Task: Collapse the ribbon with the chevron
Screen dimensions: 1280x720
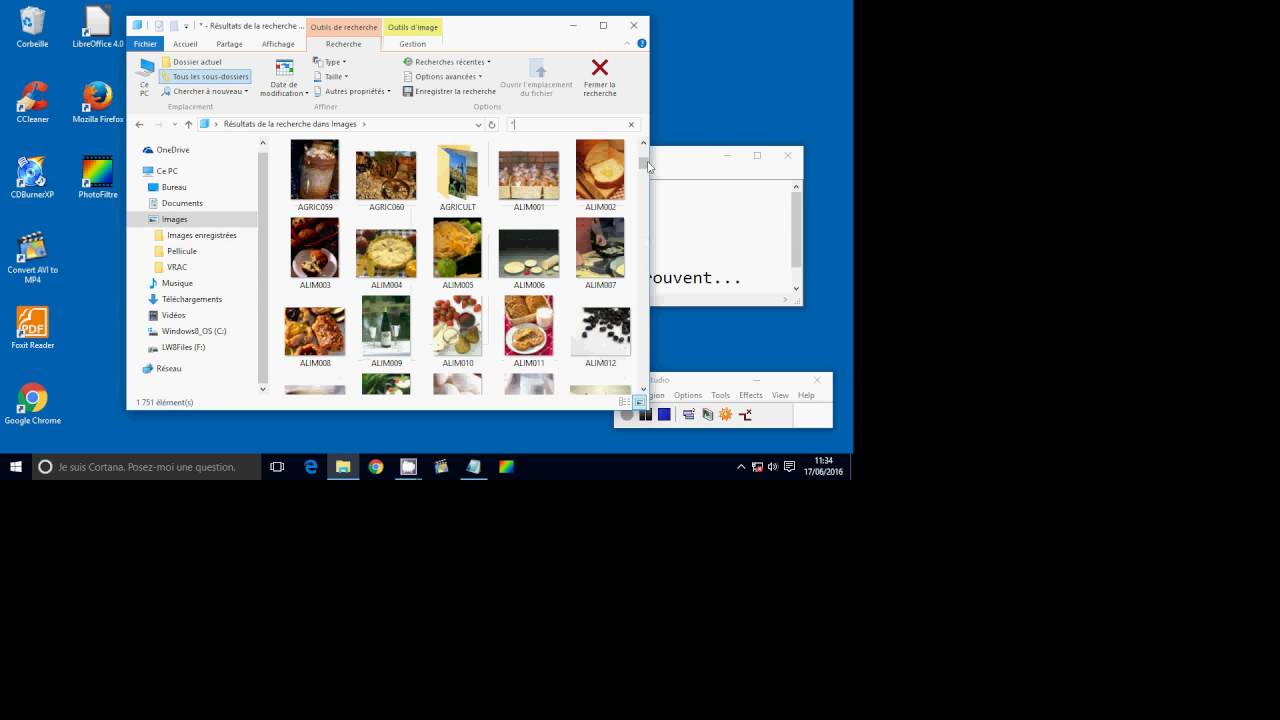Action: (x=629, y=43)
